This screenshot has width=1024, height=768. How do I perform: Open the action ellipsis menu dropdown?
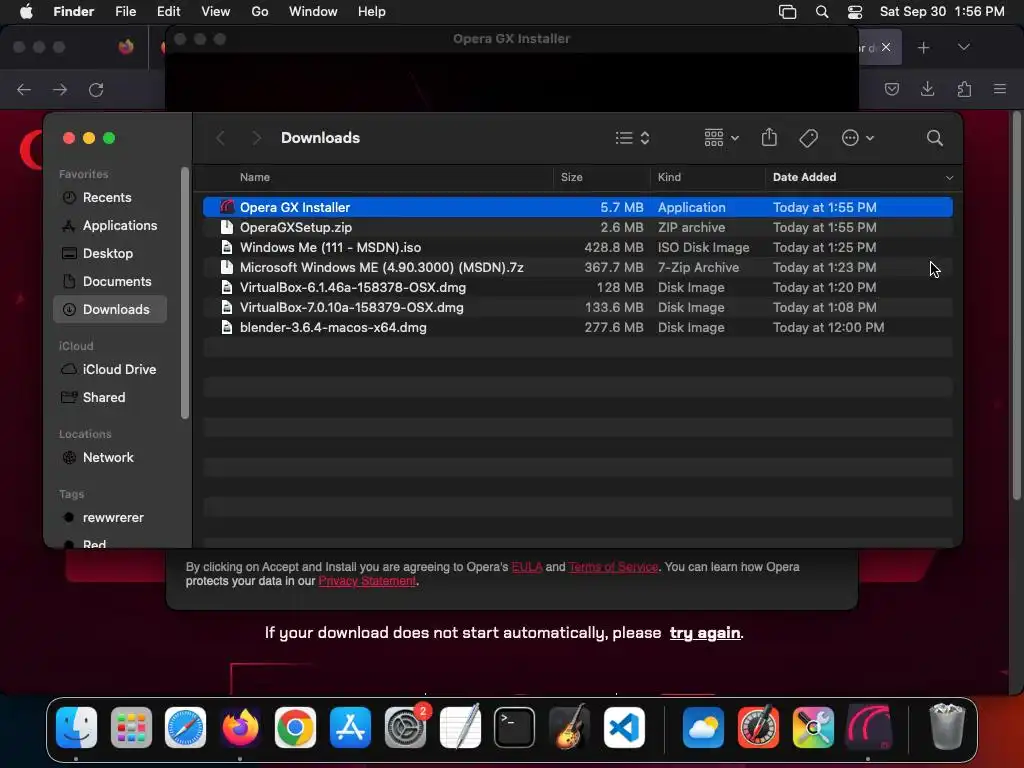click(x=857, y=138)
